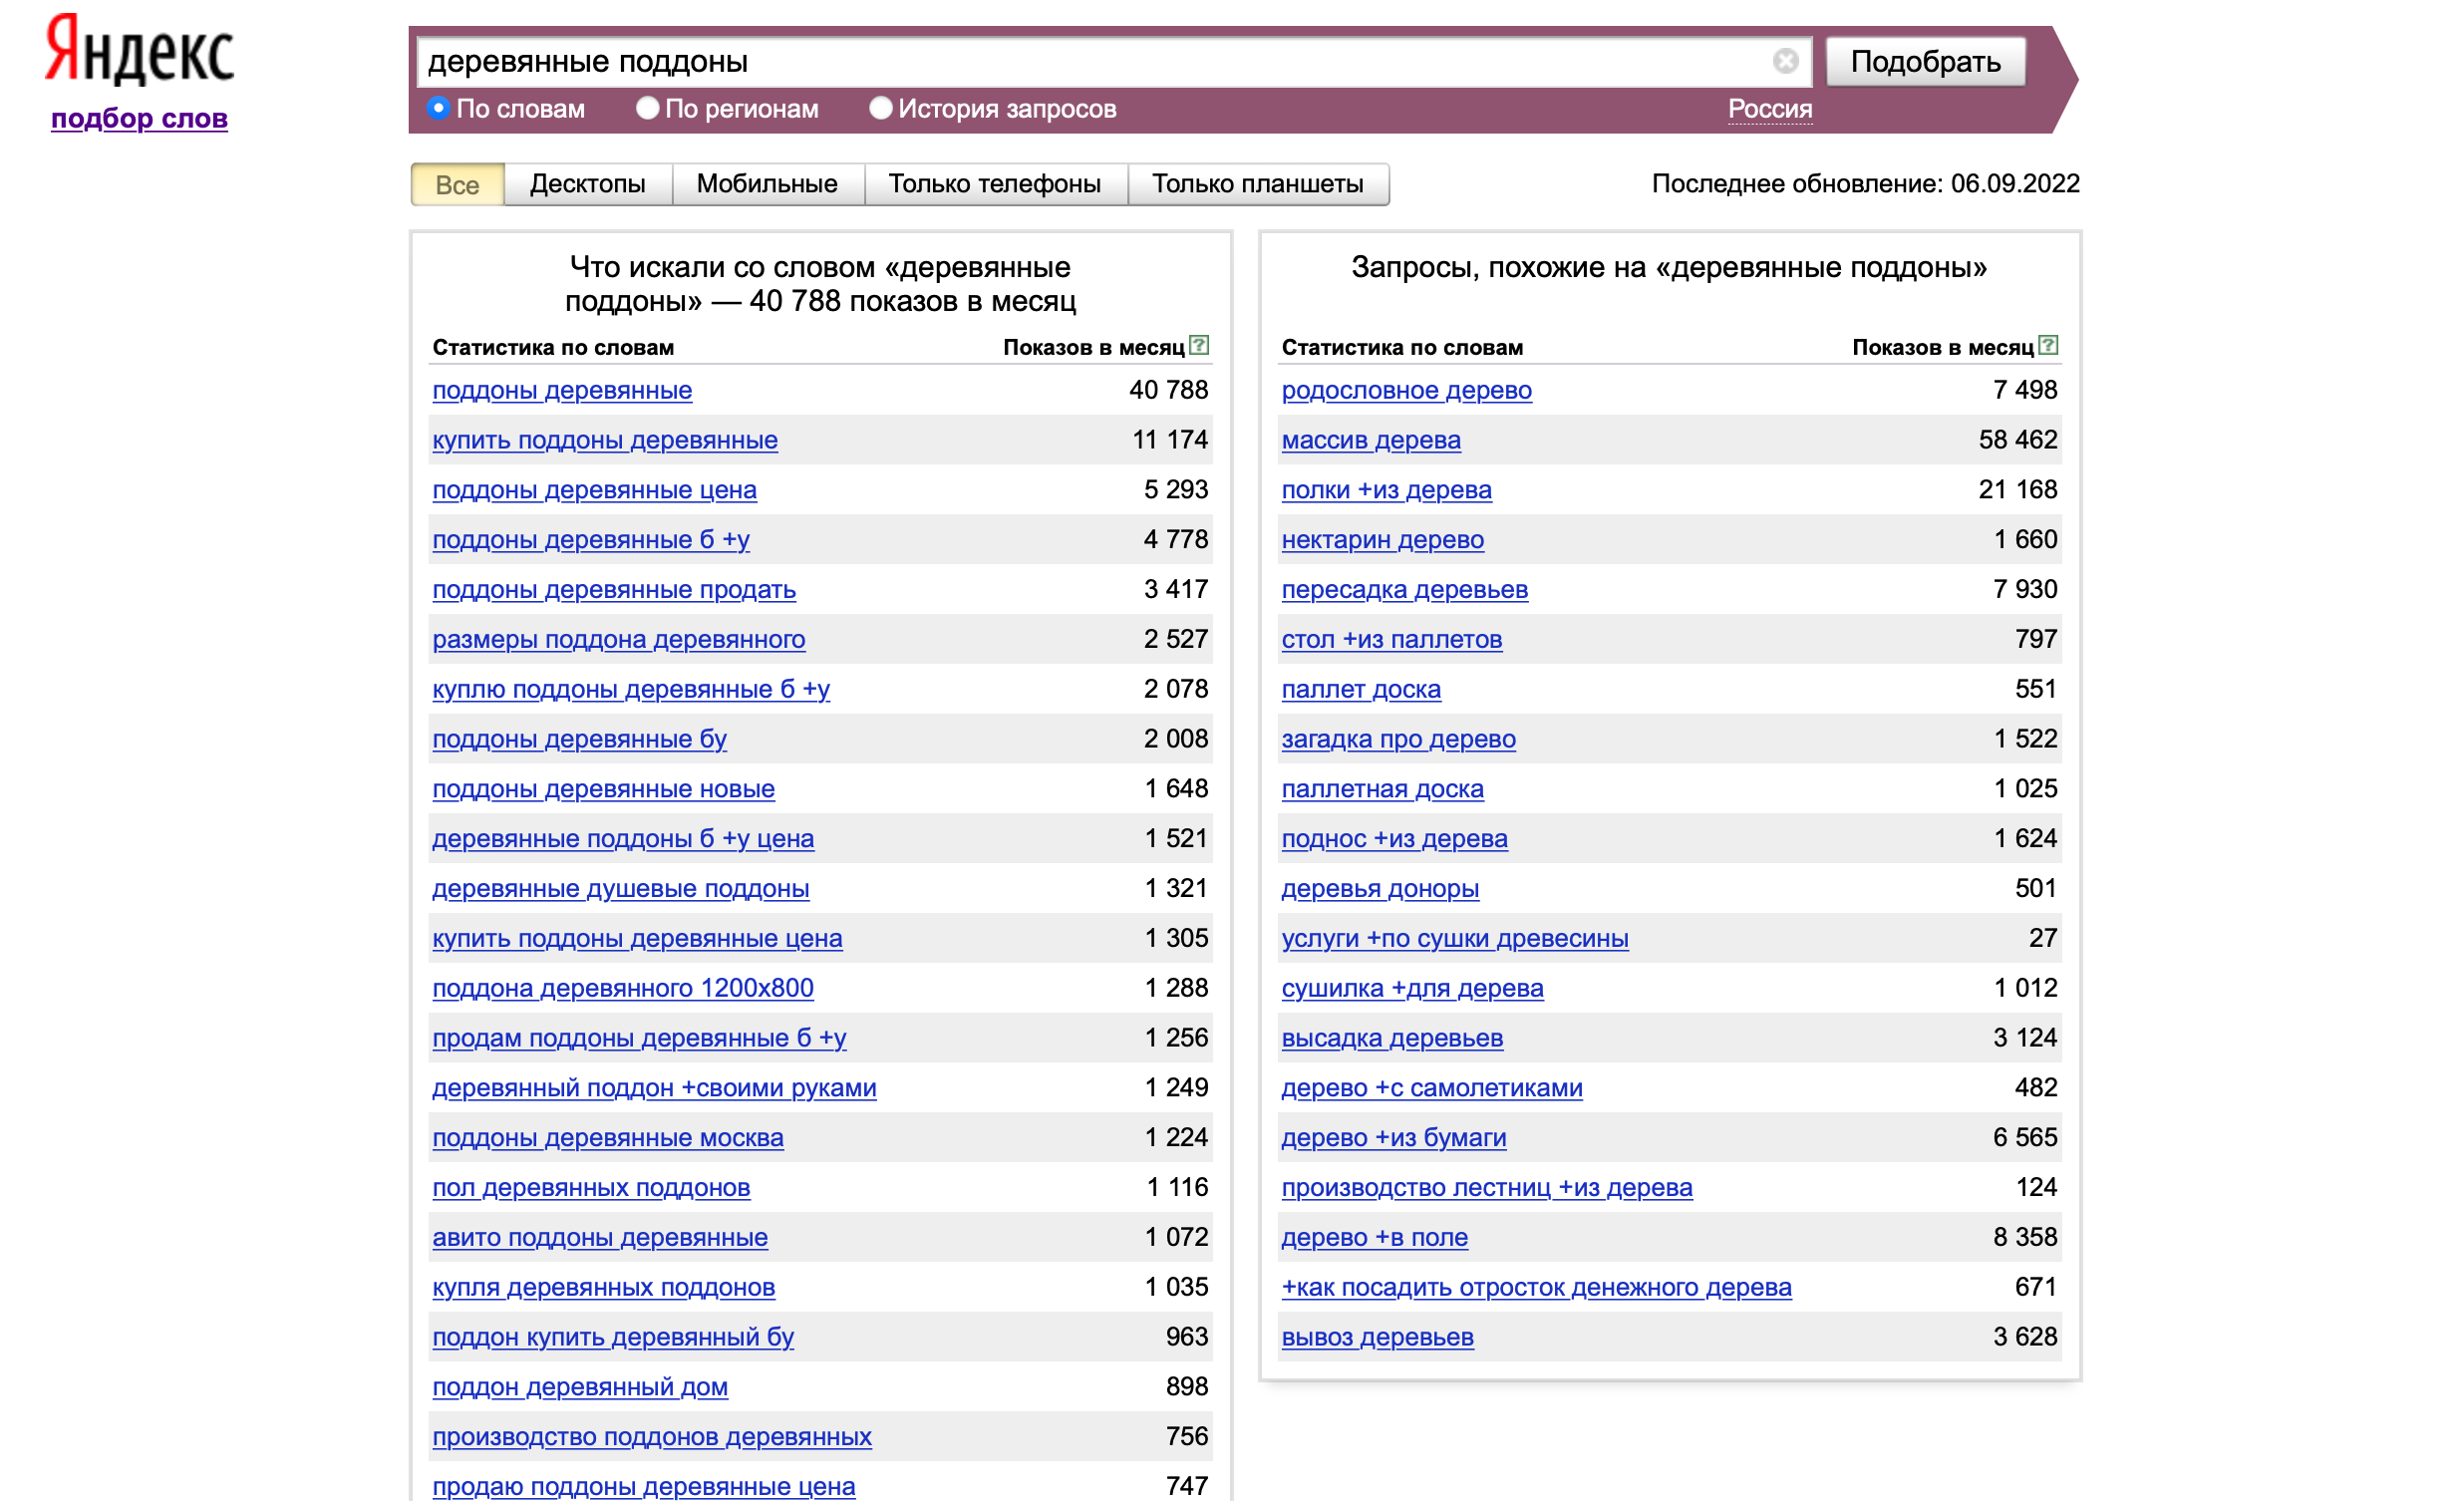
Task: Open 'паллет доска' similar query
Action: (1361, 690)
